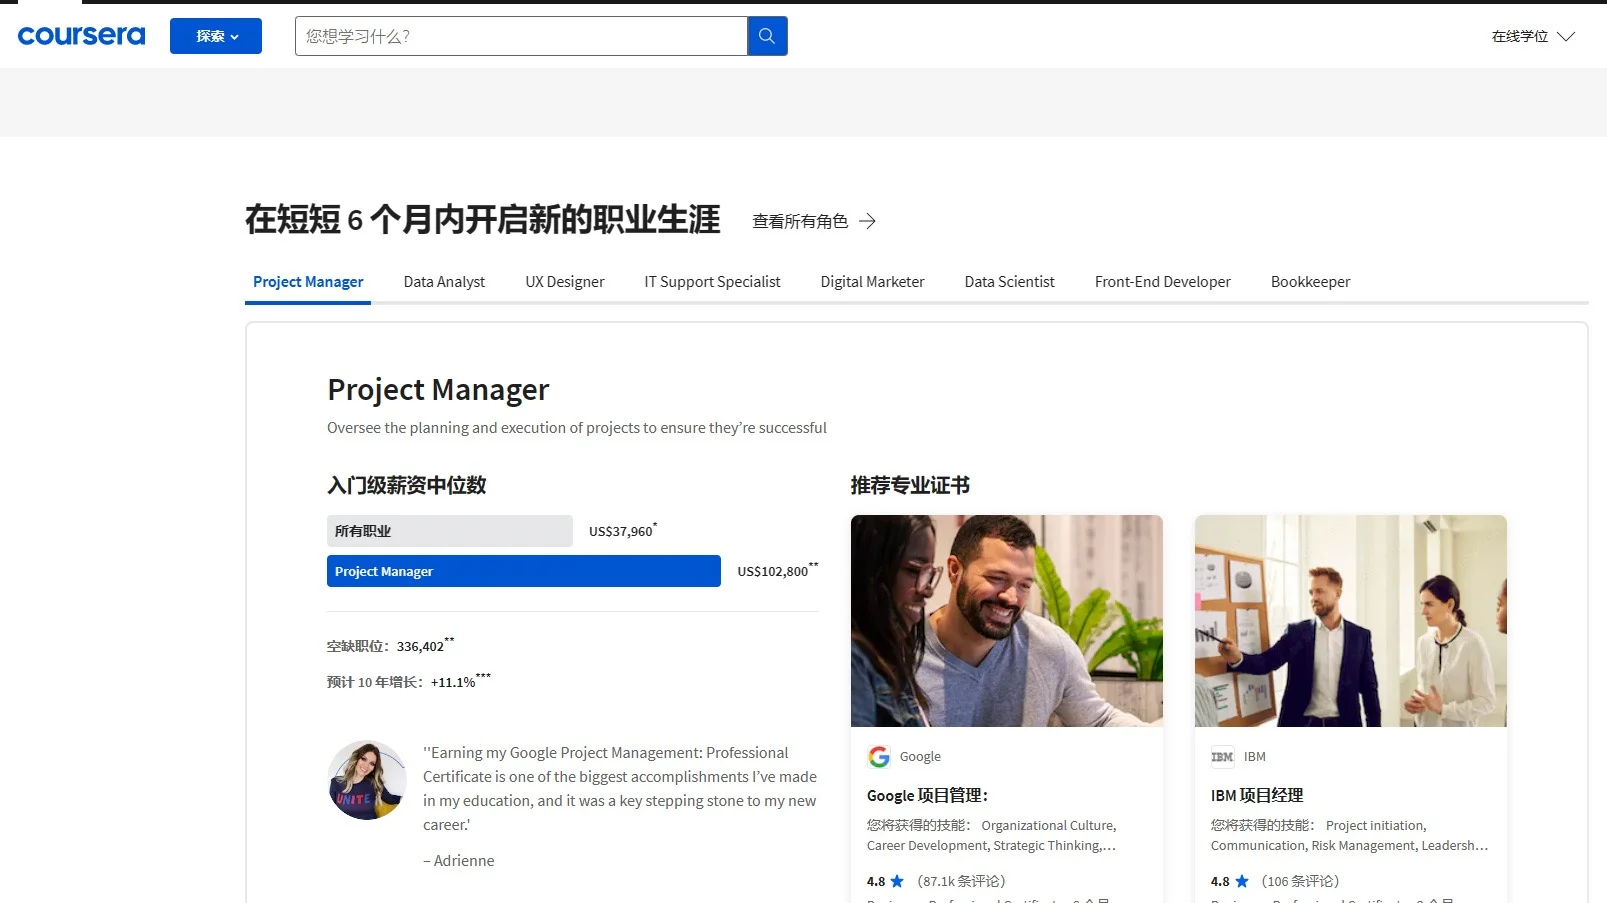This screenshot has width=1607, height=903.
Task: Select the UX Designer tab
Action: point(565,282)
